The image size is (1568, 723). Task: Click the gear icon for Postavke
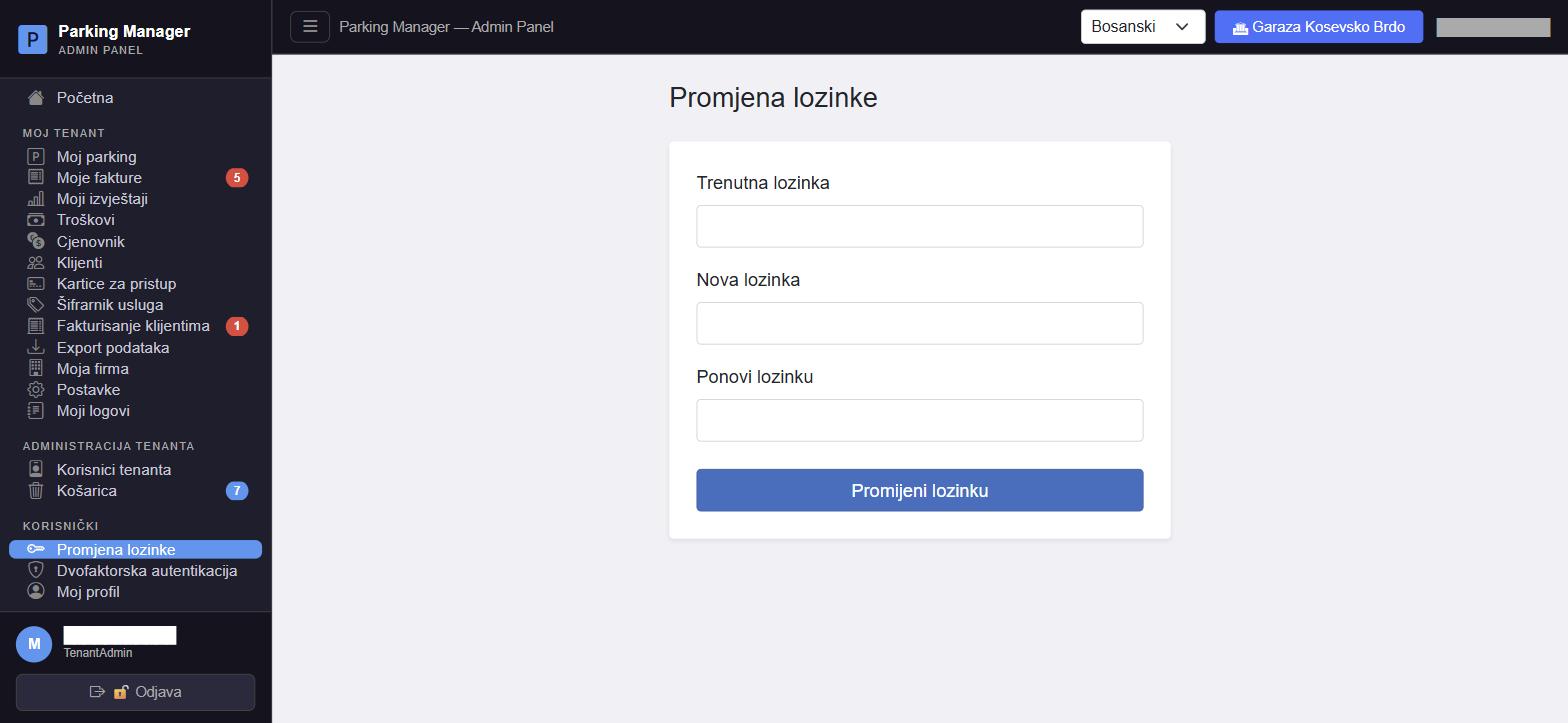coord(36,390)
